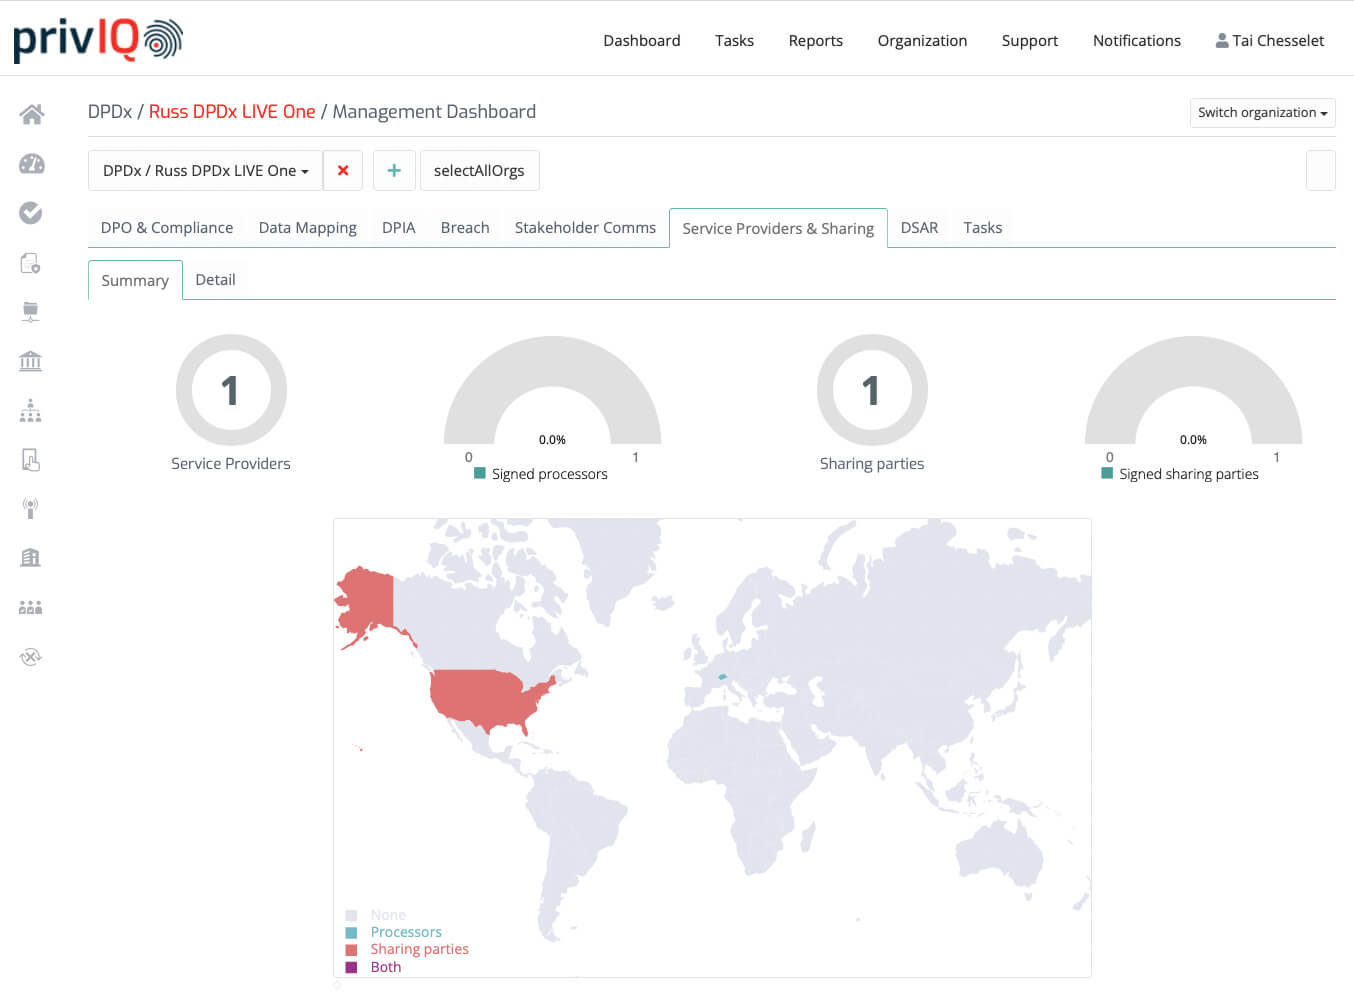Click the privIQ logo
Viewport: 1354px width, 1006px height.
(98, 40)
